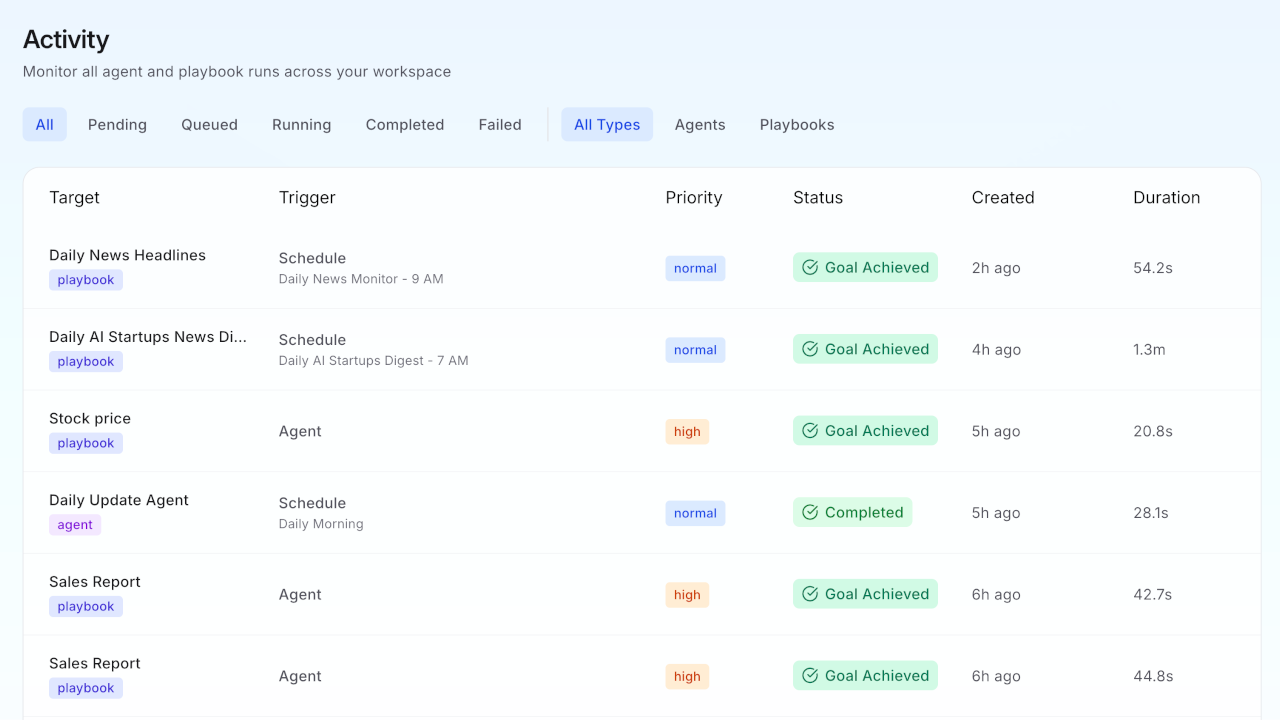Screen dimensions: 1280x720
Task: Enable the Running status filter
Action: 301,124
